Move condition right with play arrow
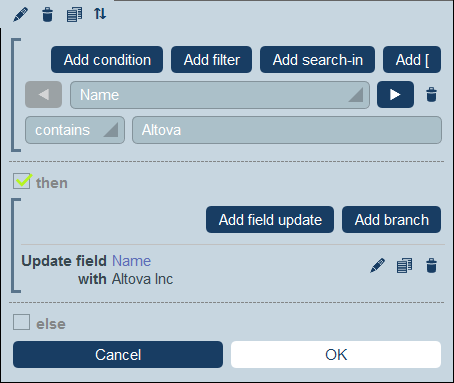Viewport: 454px width, 383px height. 395,95
